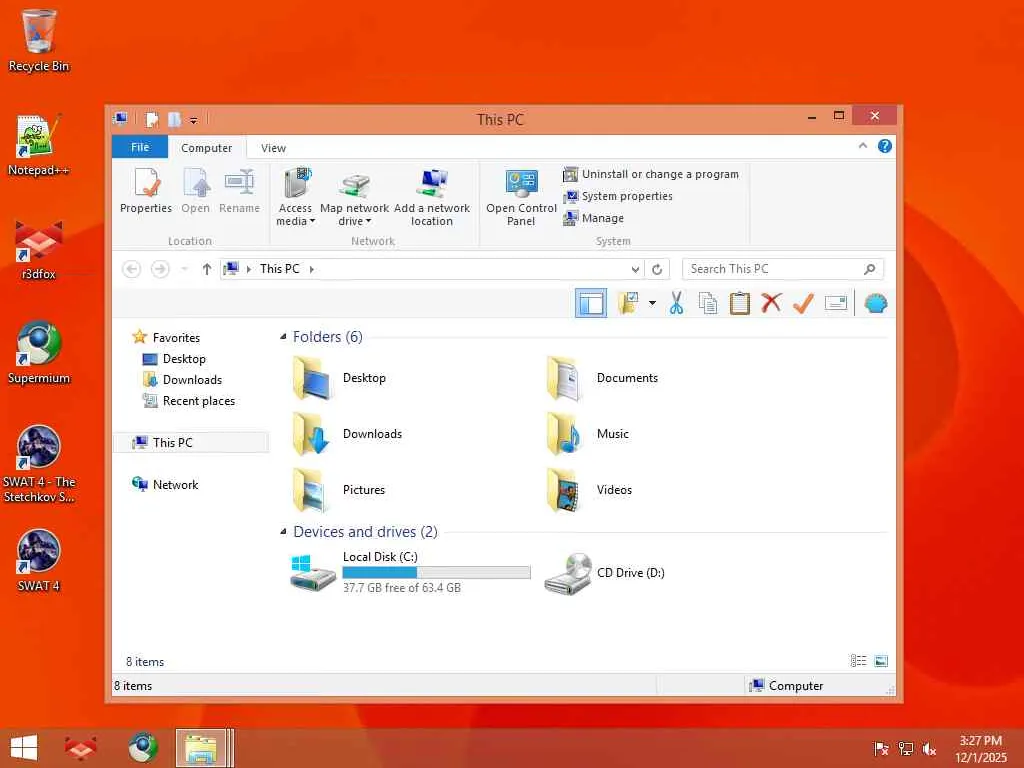Open the Access media dropdown
The width and height of the screenshot is (1024, 768).
(x=295, y=197)
